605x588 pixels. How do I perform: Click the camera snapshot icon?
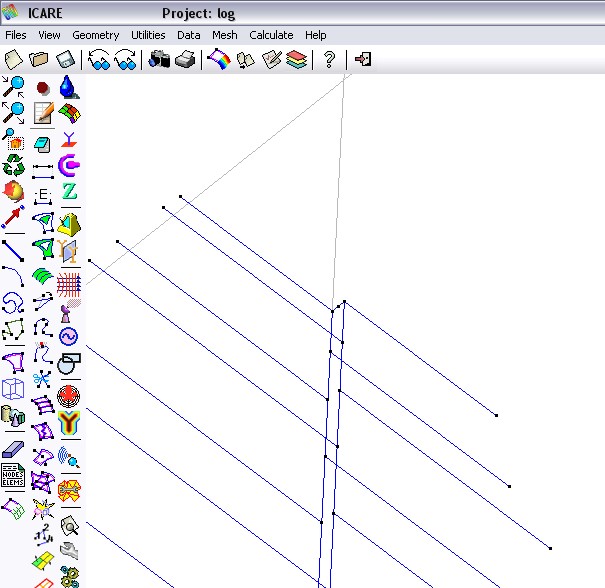click(x=160, y=60)
